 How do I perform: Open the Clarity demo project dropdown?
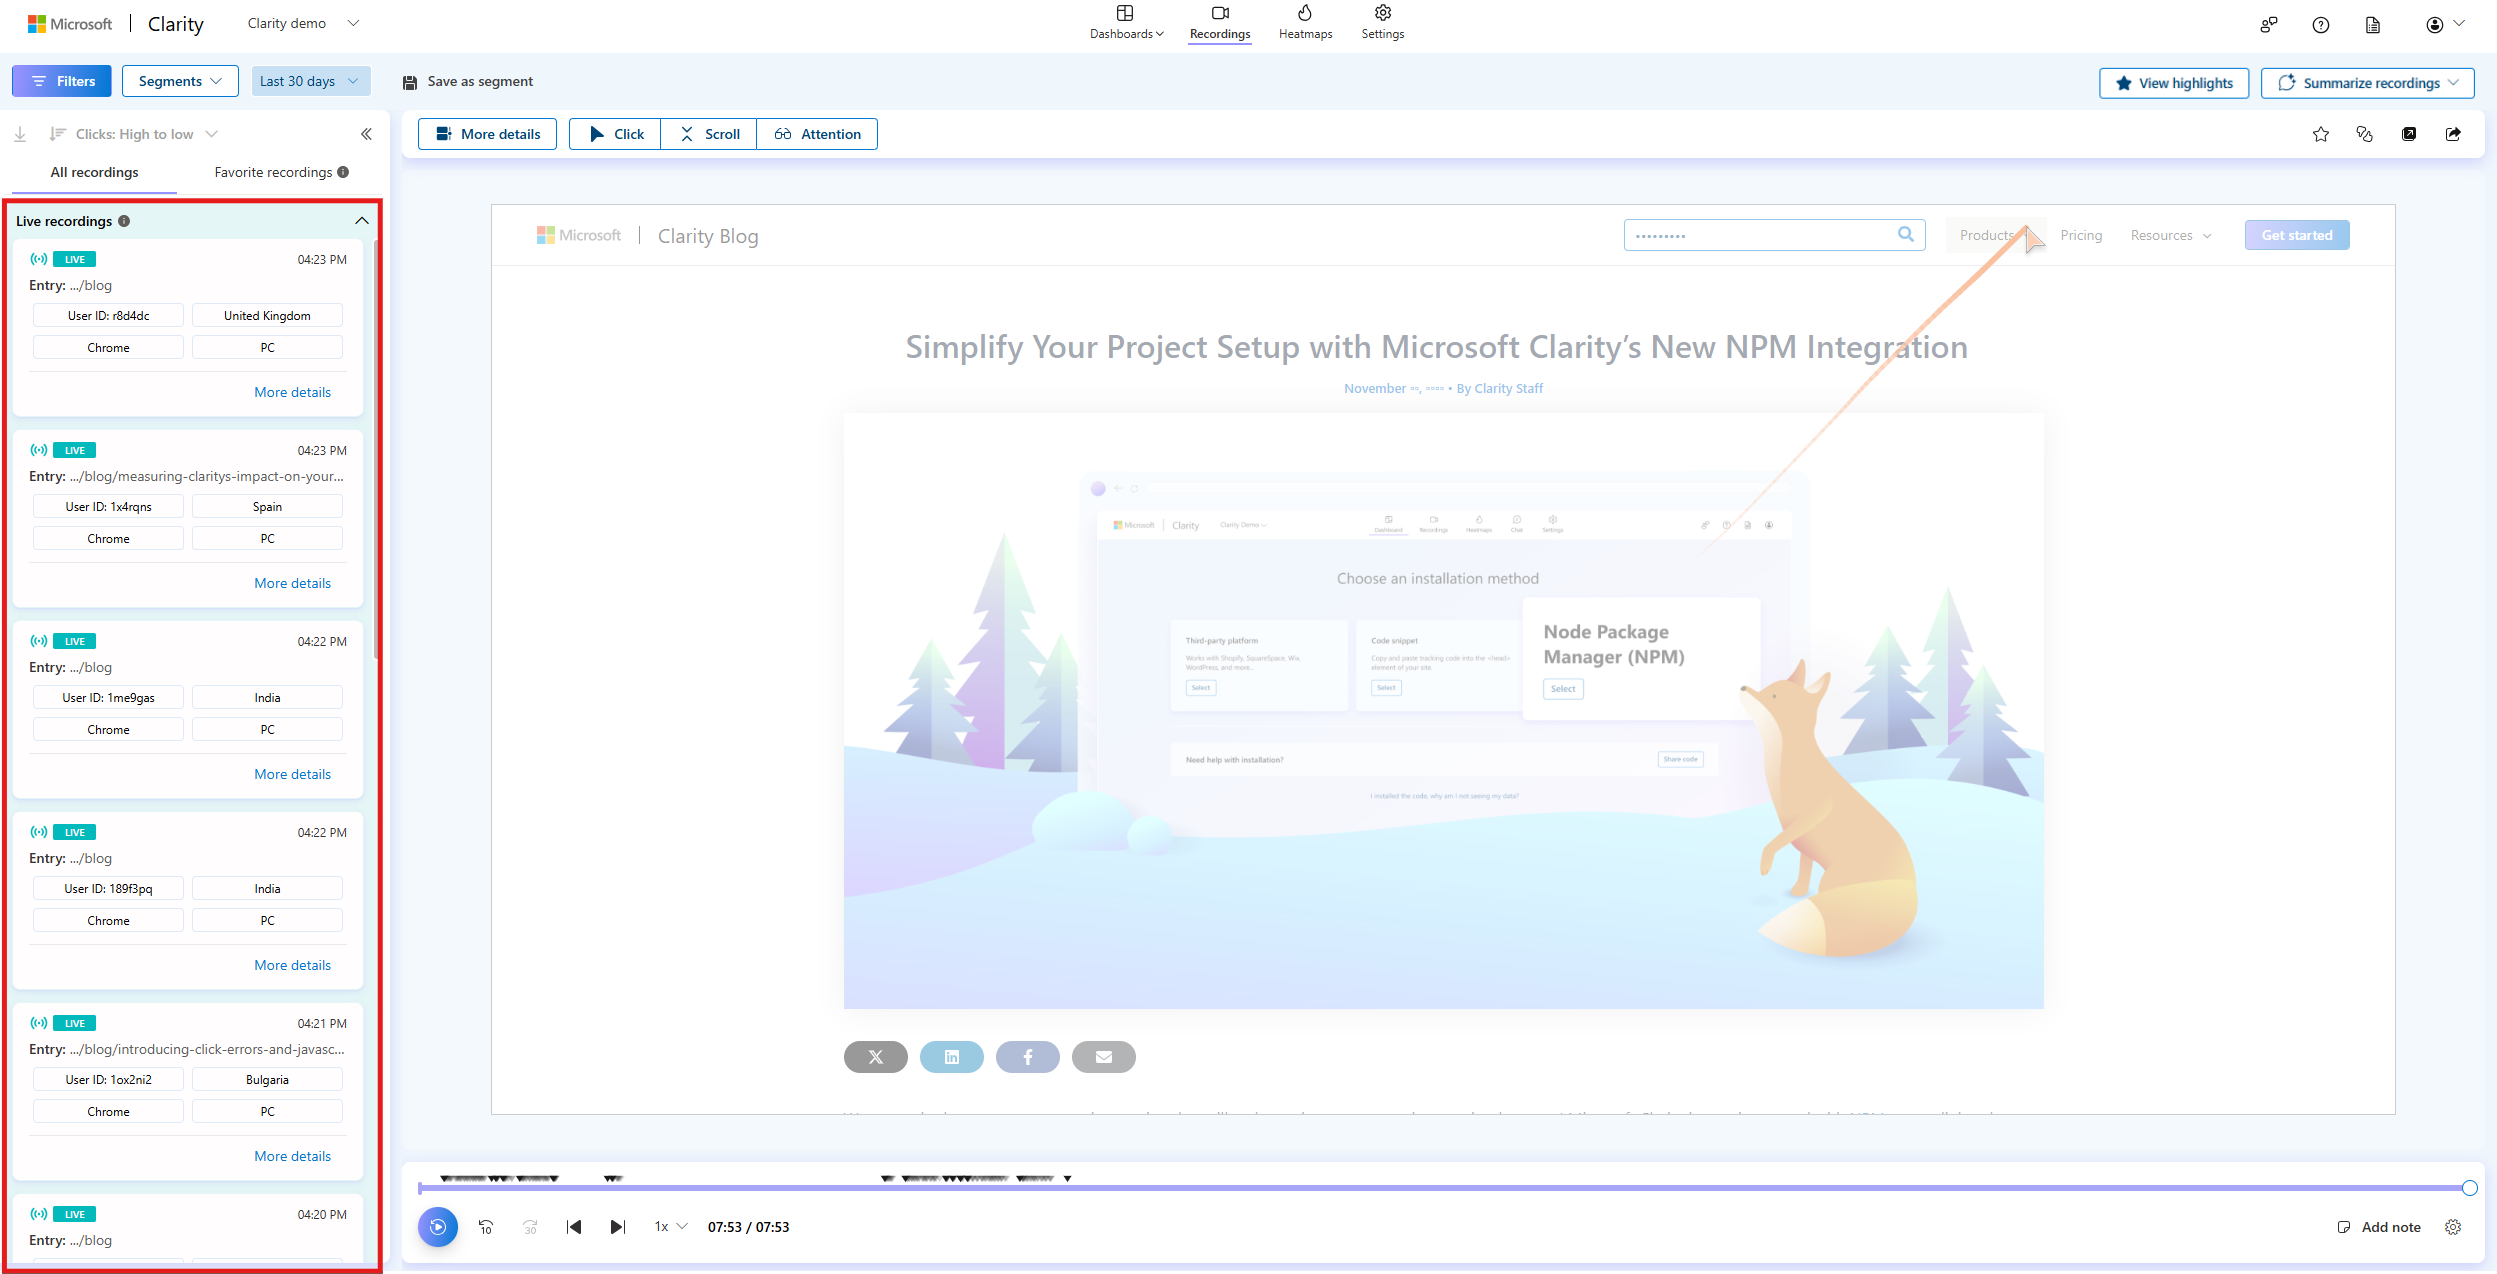pyautogui.click(x=303, y=23)
